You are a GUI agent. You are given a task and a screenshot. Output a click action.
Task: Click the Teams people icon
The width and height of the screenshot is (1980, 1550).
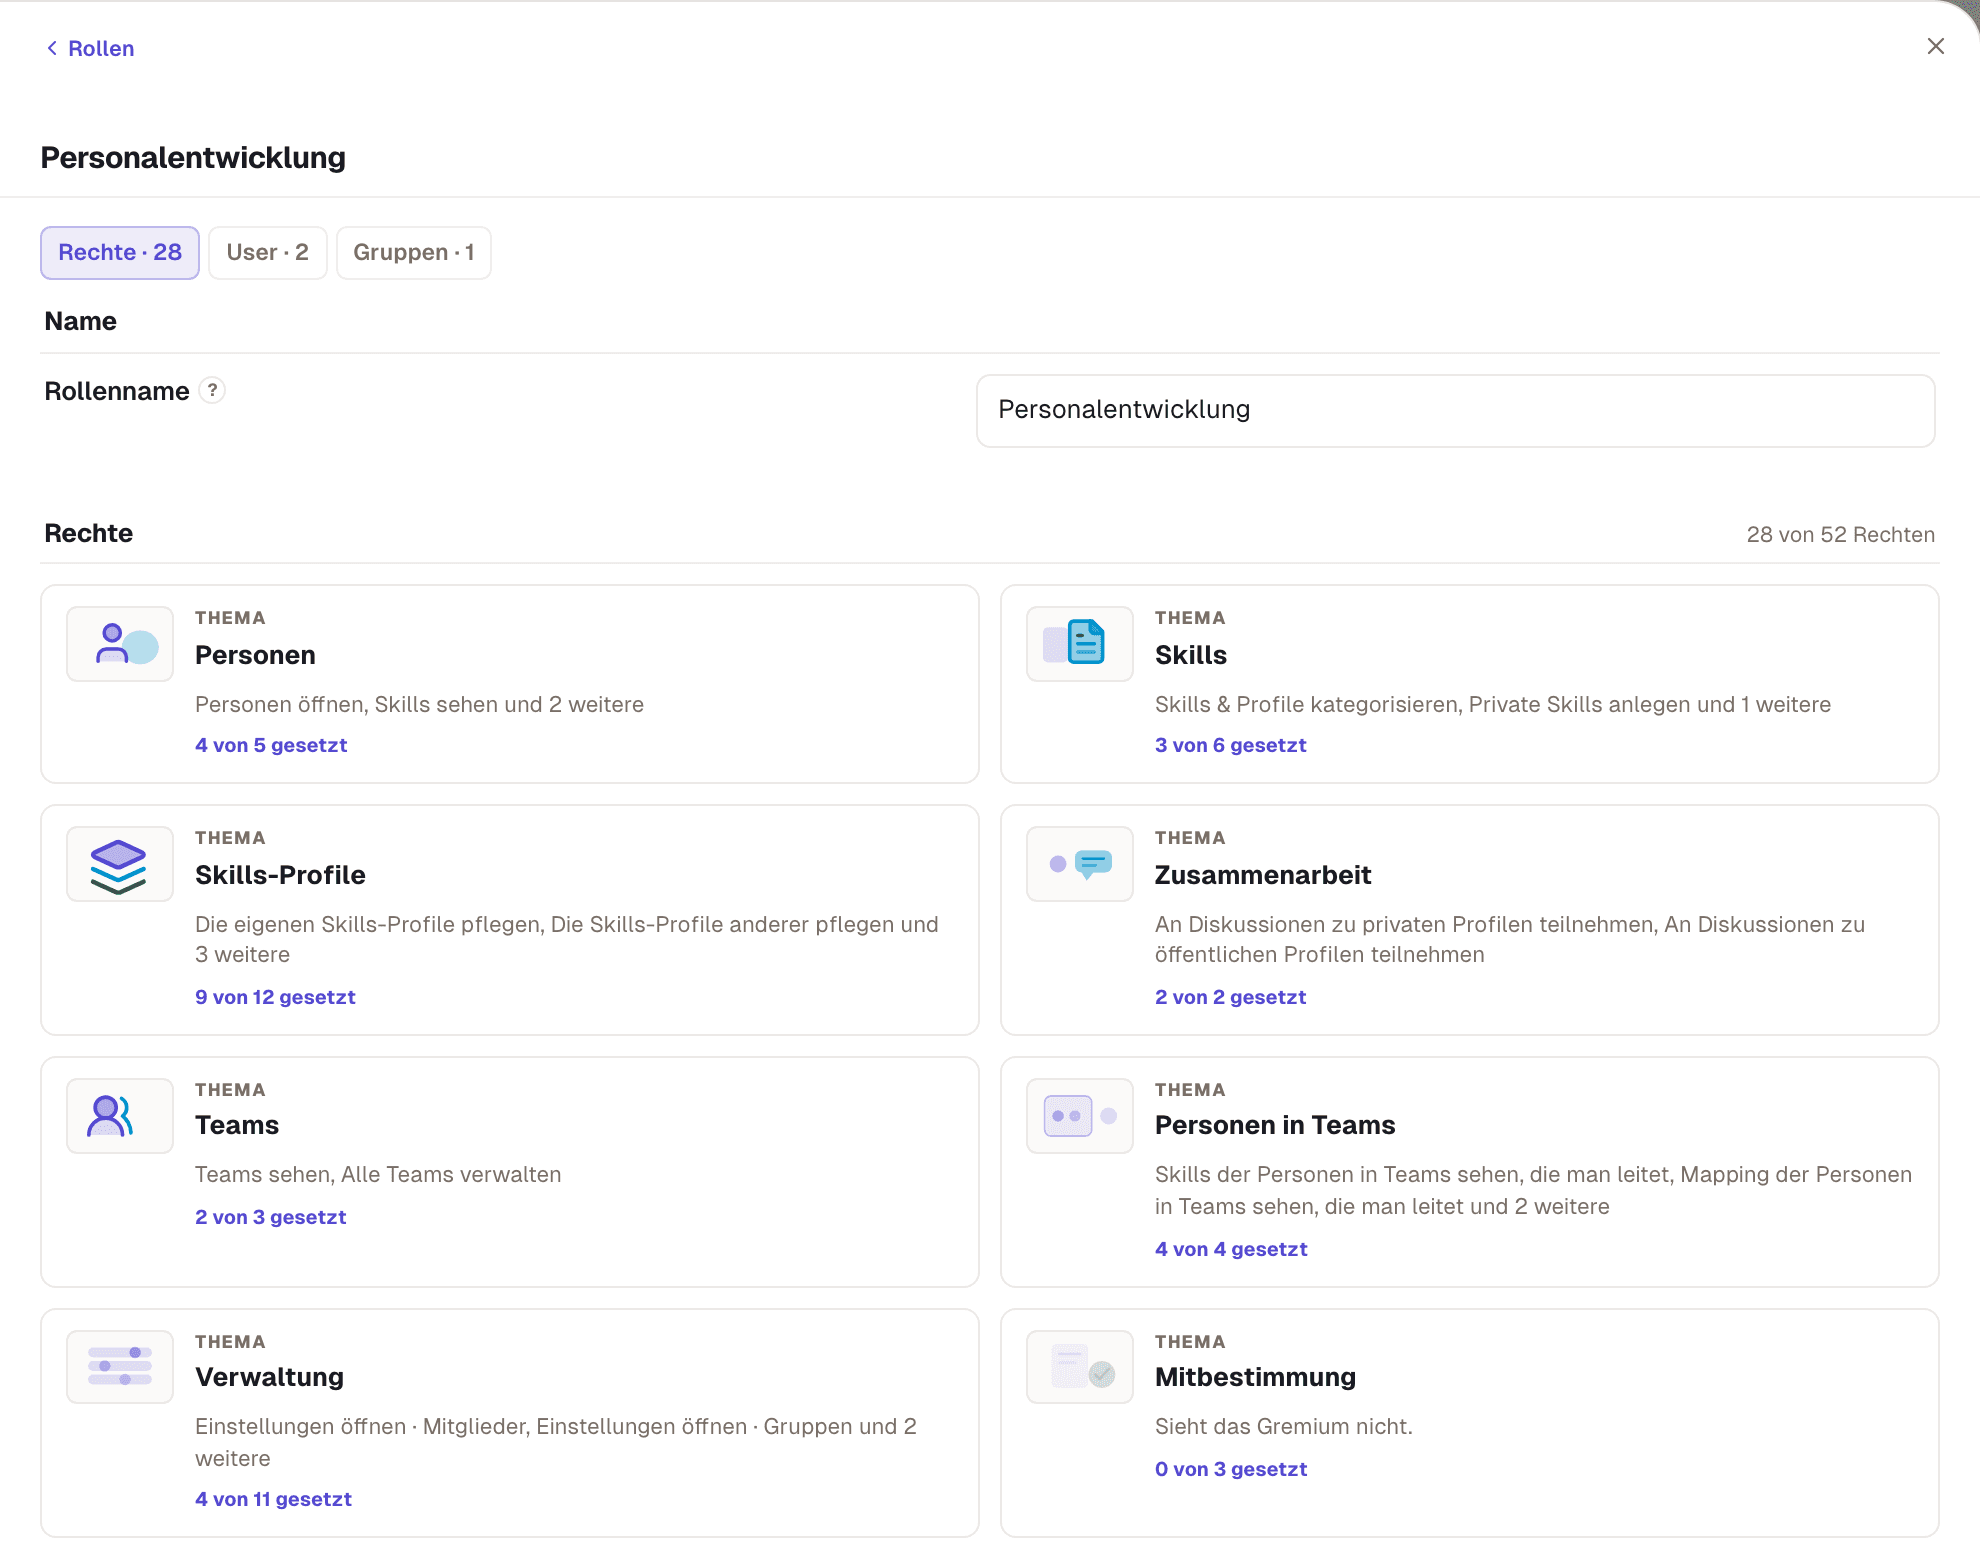point(120,1116)
